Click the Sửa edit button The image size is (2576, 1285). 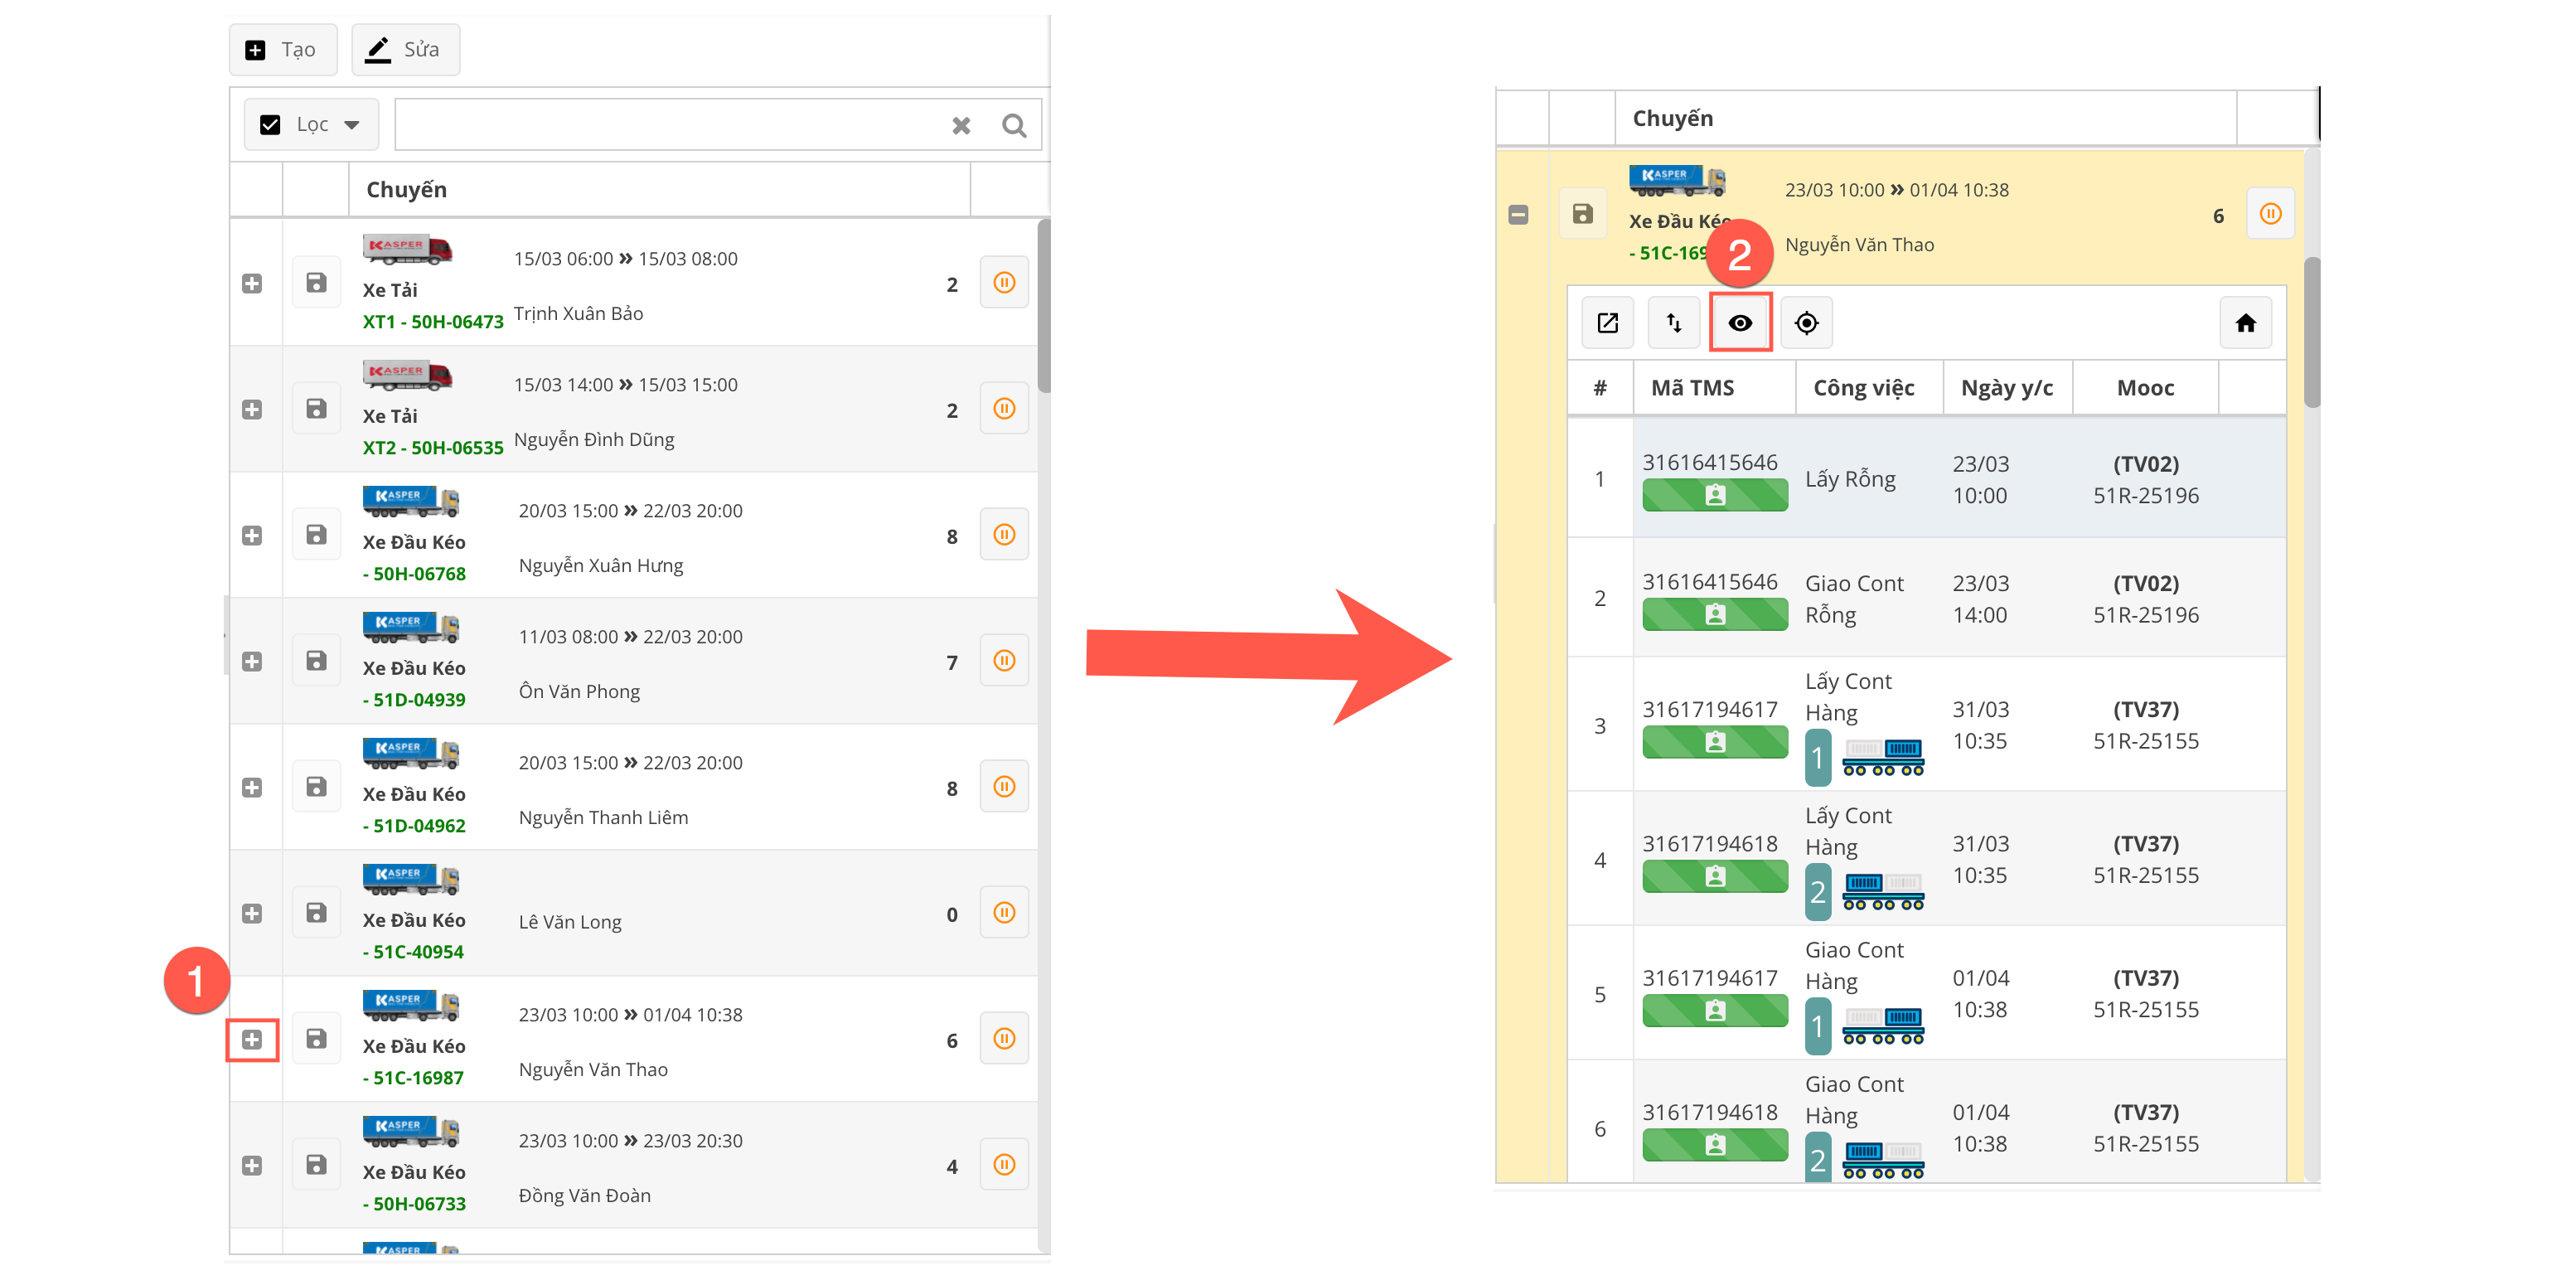(405, 50)
